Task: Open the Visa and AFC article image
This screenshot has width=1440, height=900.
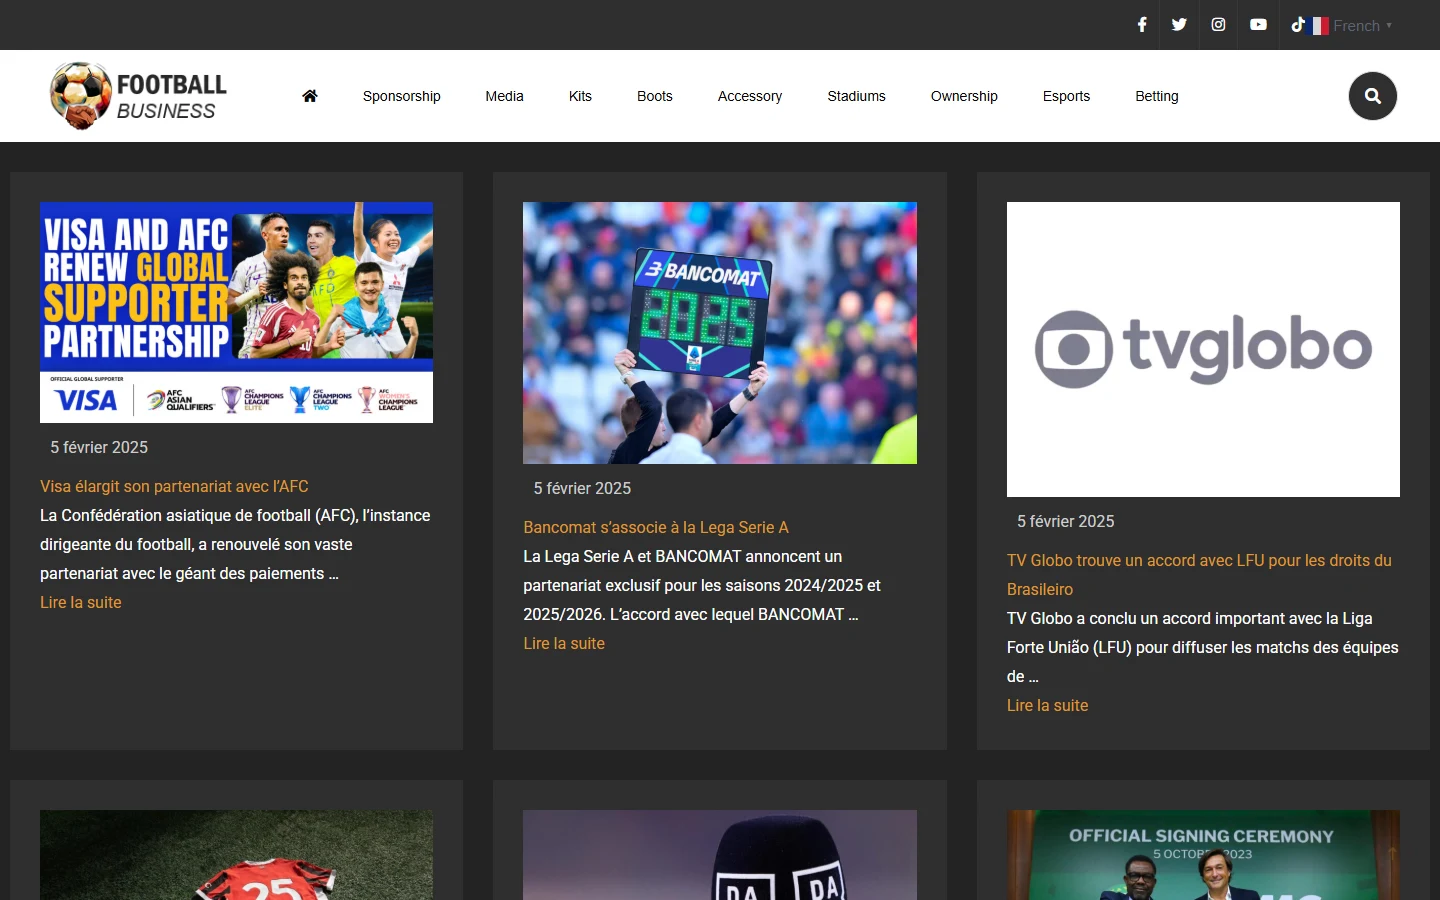Action: 237,313
